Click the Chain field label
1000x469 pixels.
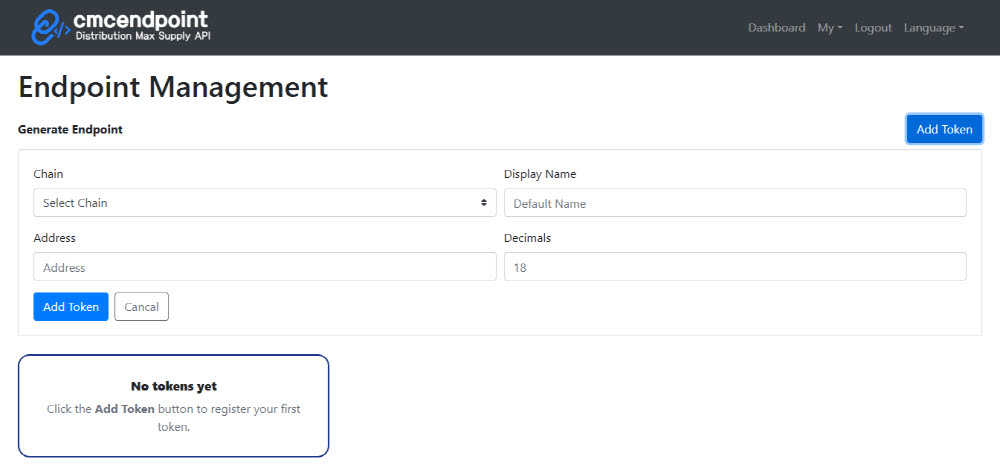[48, 174]
